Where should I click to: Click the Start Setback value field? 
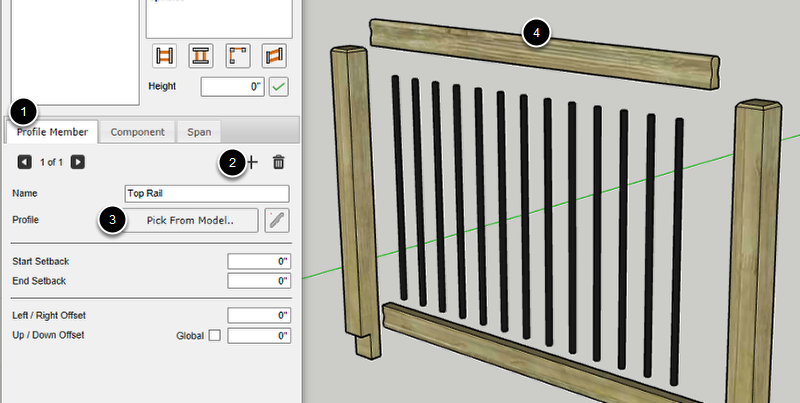click(259, 262)
